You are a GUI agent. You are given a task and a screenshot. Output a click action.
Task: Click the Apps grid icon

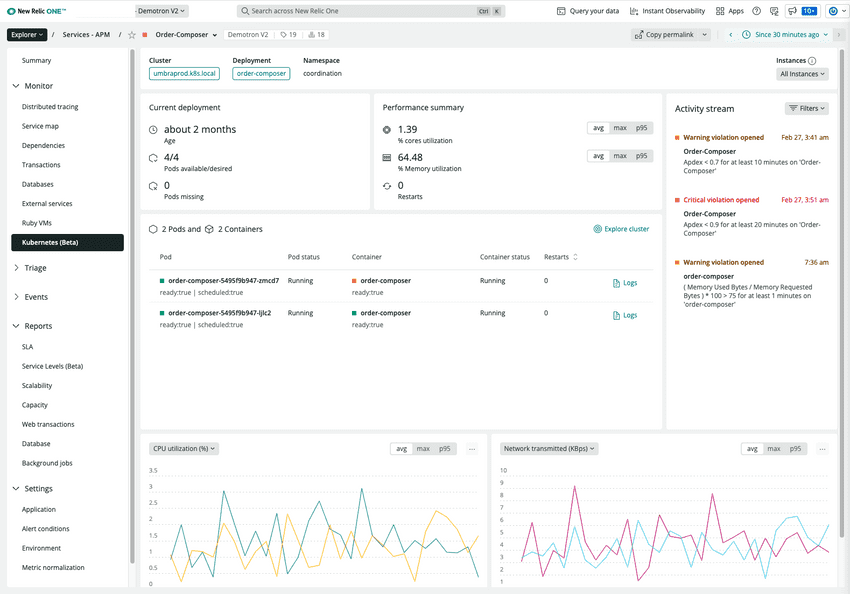pyautogui.click(x=730, y=11)
